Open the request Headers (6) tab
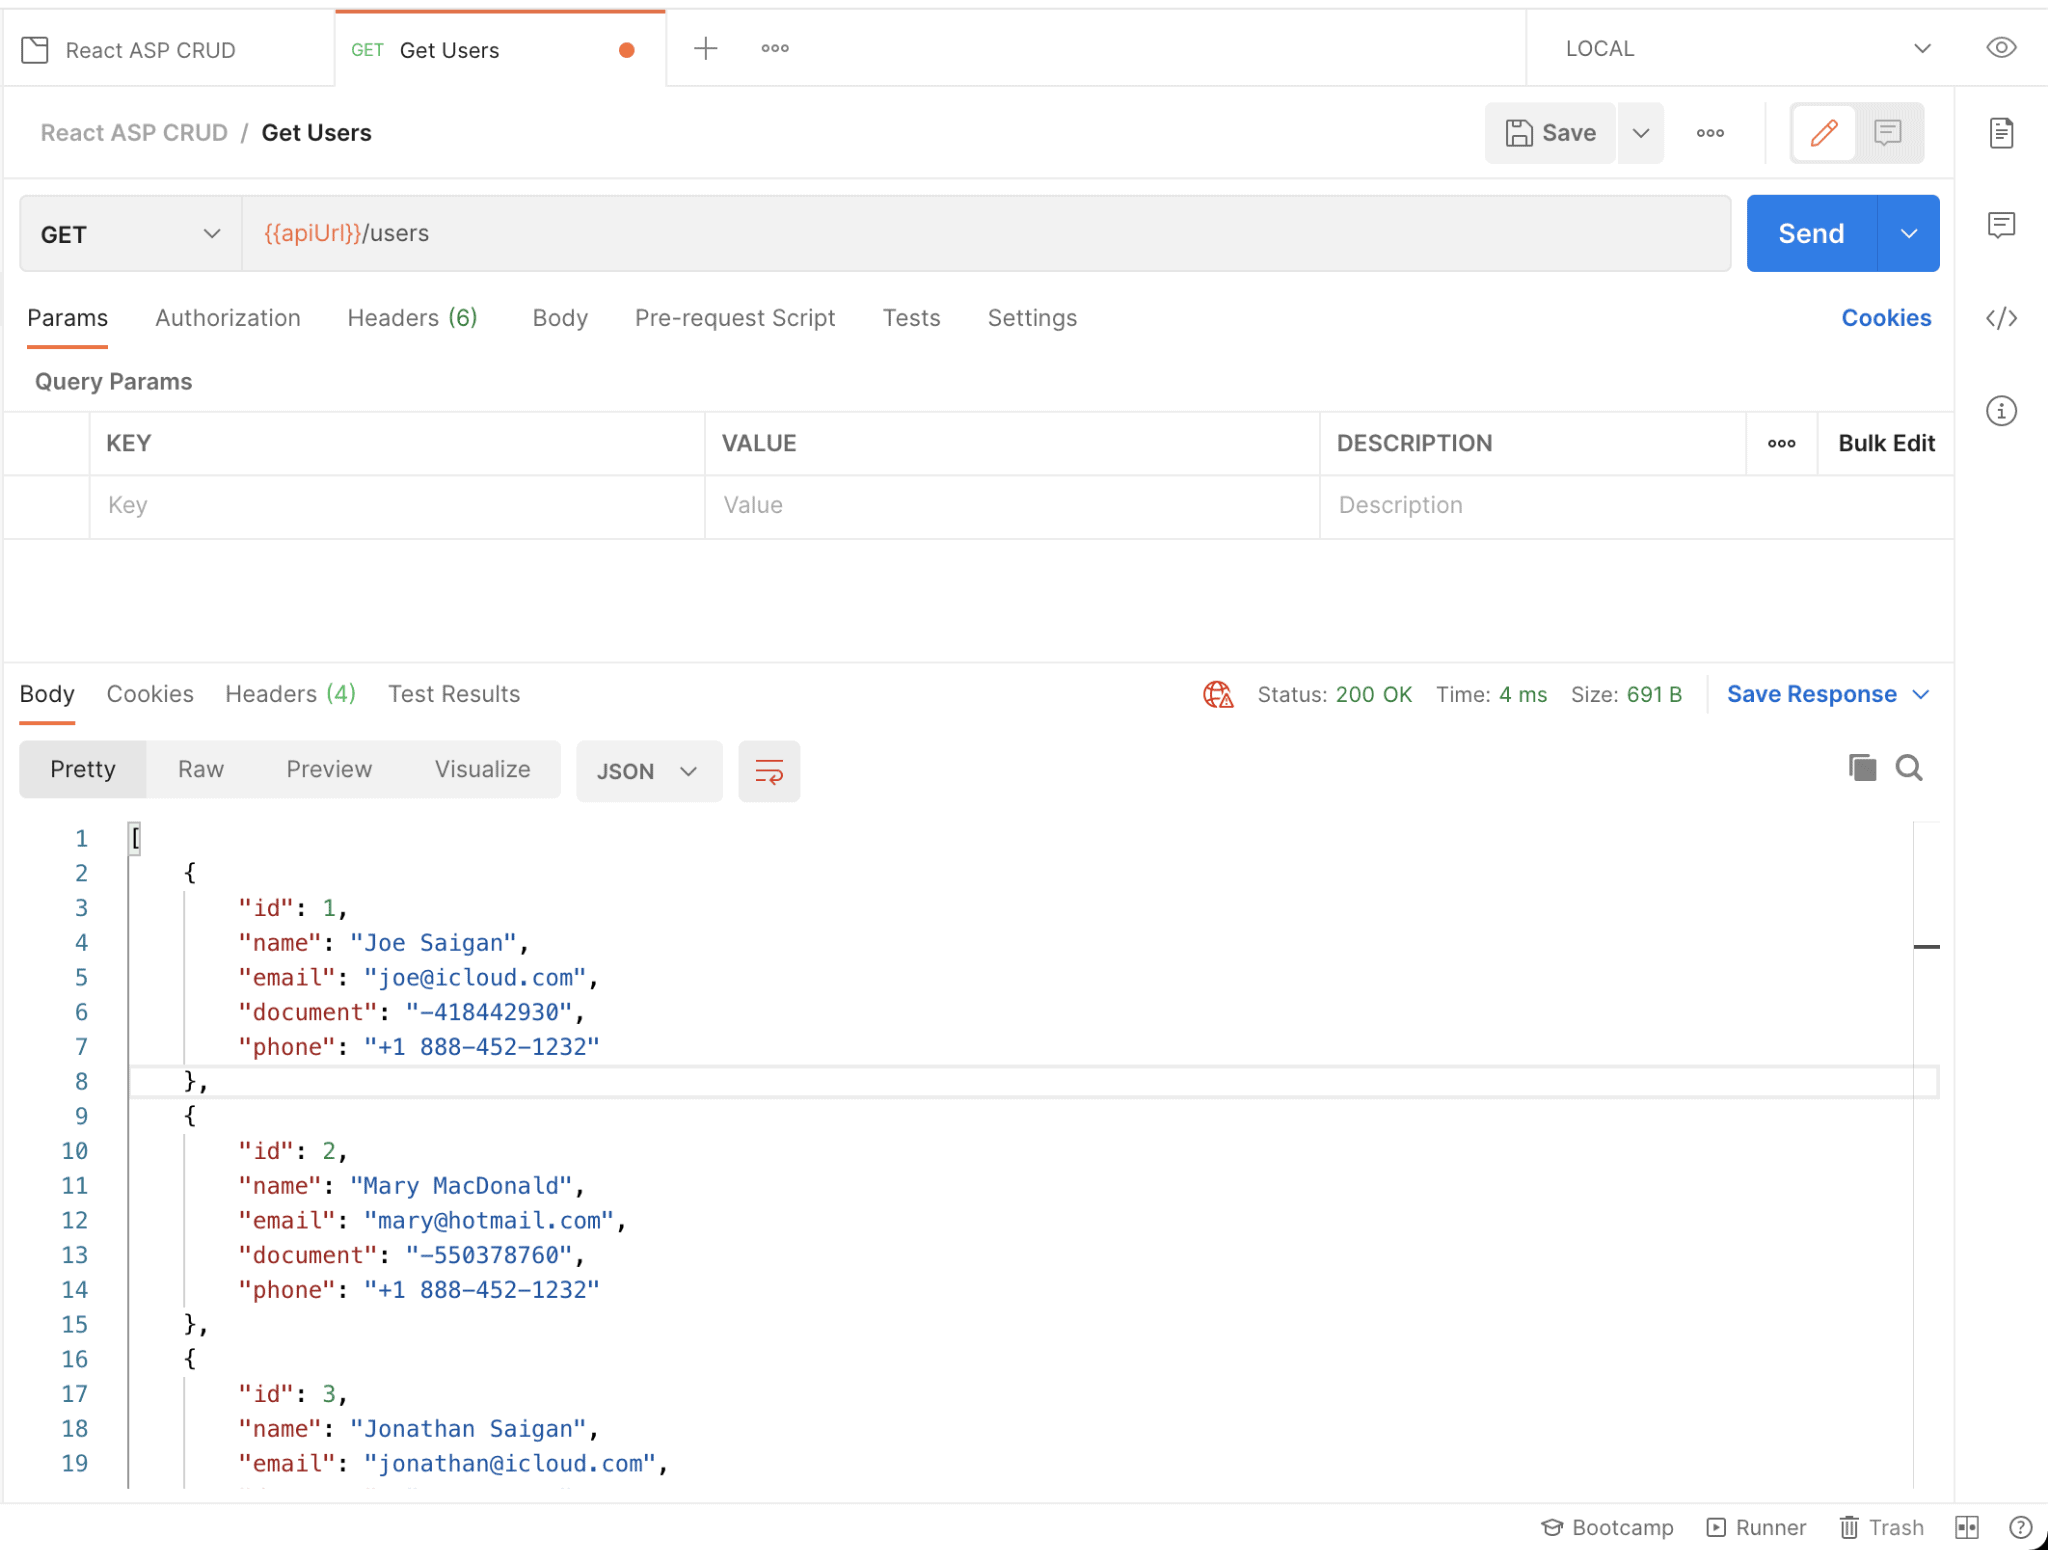The image size is (2048, 1550). pos(412,318)
